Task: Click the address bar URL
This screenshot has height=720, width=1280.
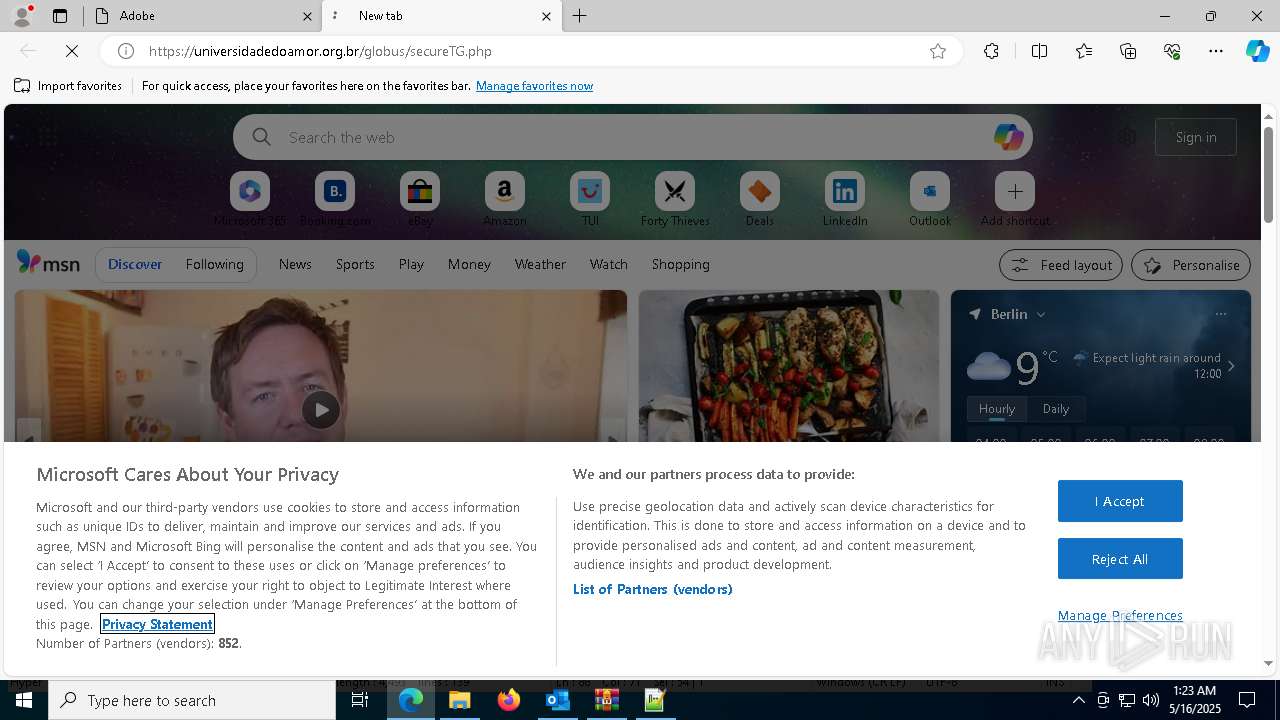Action: (320, 51)
